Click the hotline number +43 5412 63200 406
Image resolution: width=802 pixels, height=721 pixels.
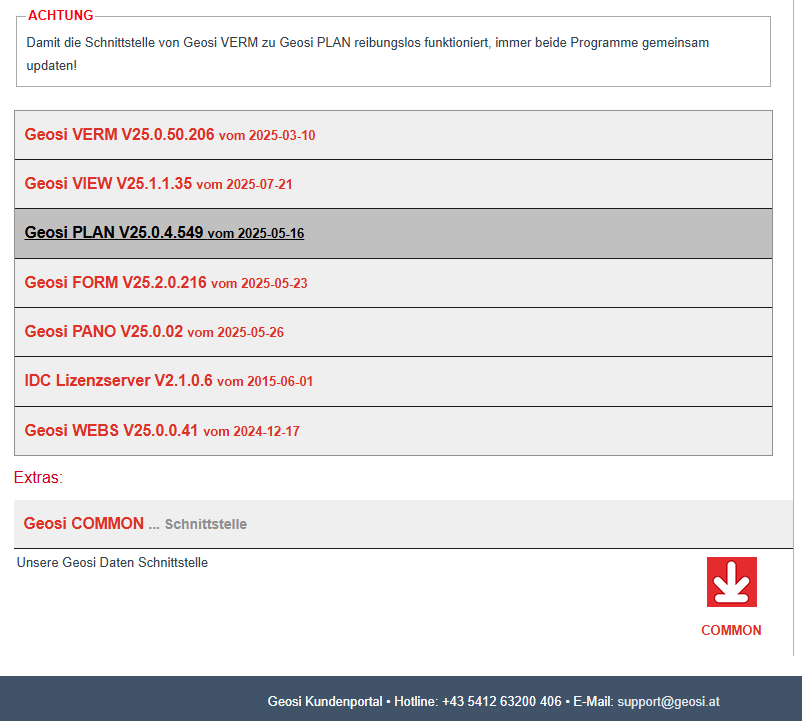[501, 702]
